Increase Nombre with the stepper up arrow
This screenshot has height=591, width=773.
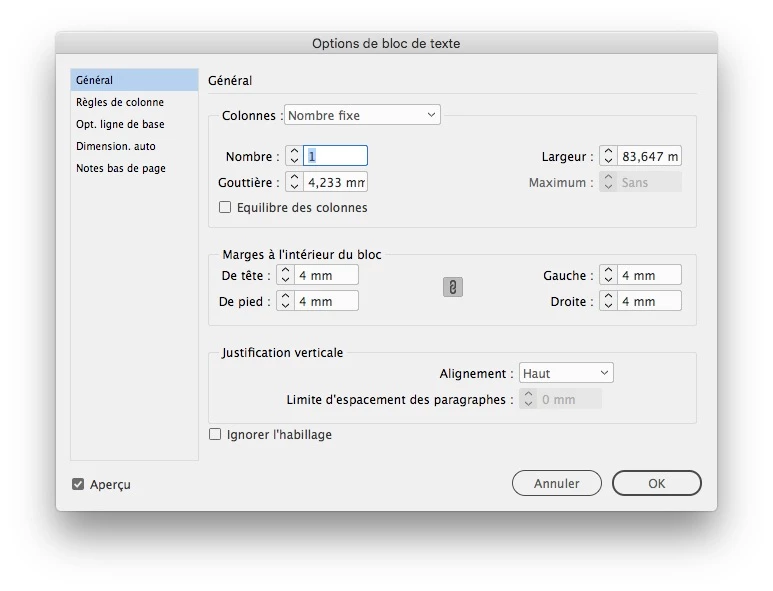(x=294, y=151)
